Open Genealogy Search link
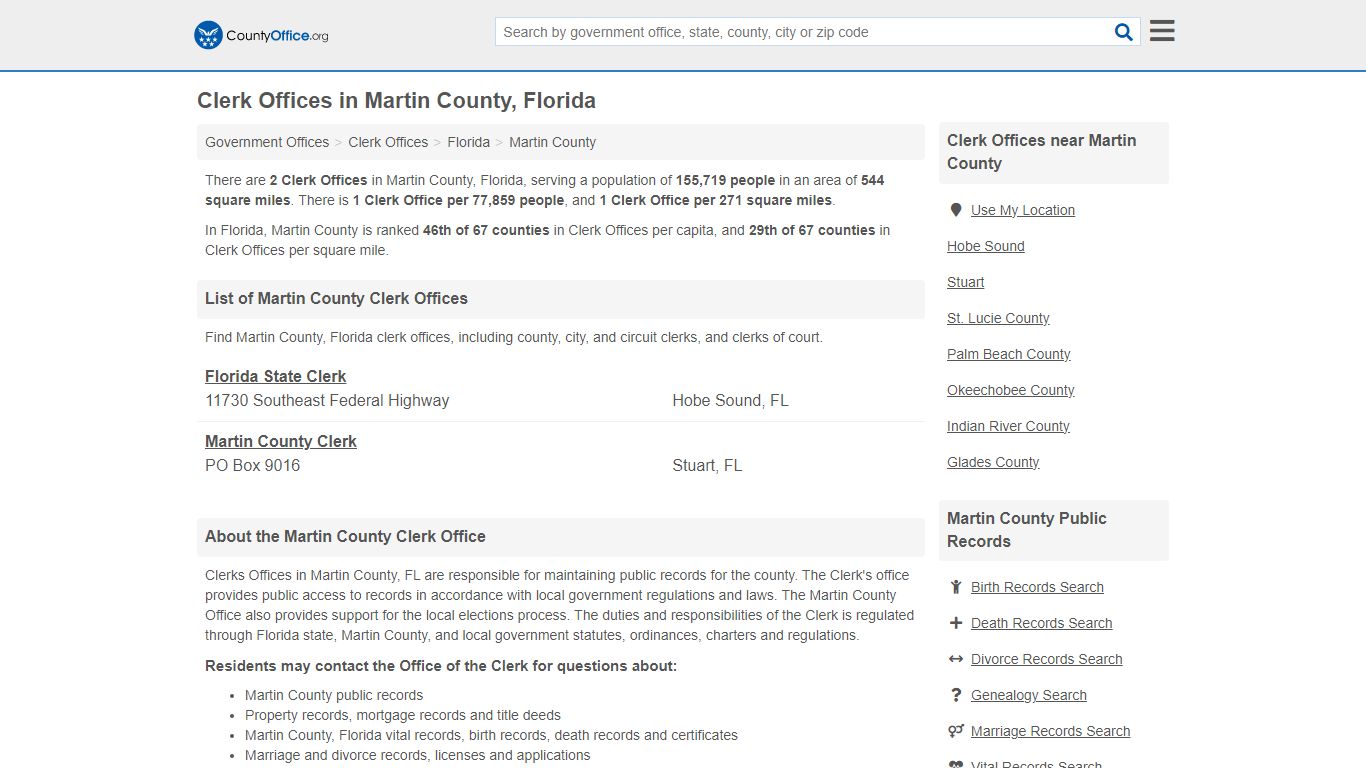Image resolution: width=1366 pixels, height=768 pixels. 1029,695
